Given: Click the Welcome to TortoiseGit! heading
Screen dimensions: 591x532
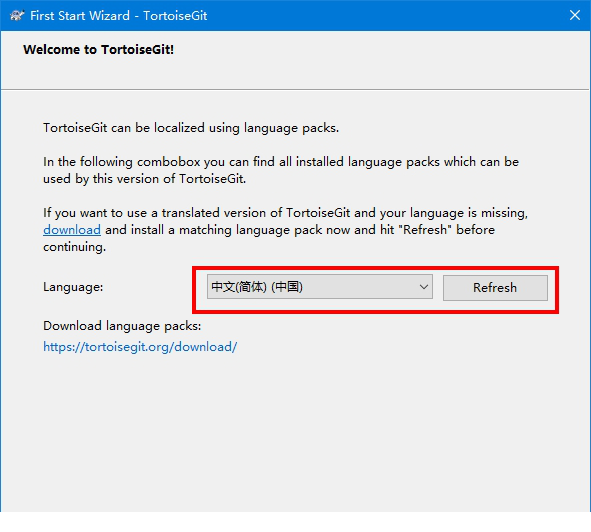Looking at the screenshot, I should coord(98,50).
